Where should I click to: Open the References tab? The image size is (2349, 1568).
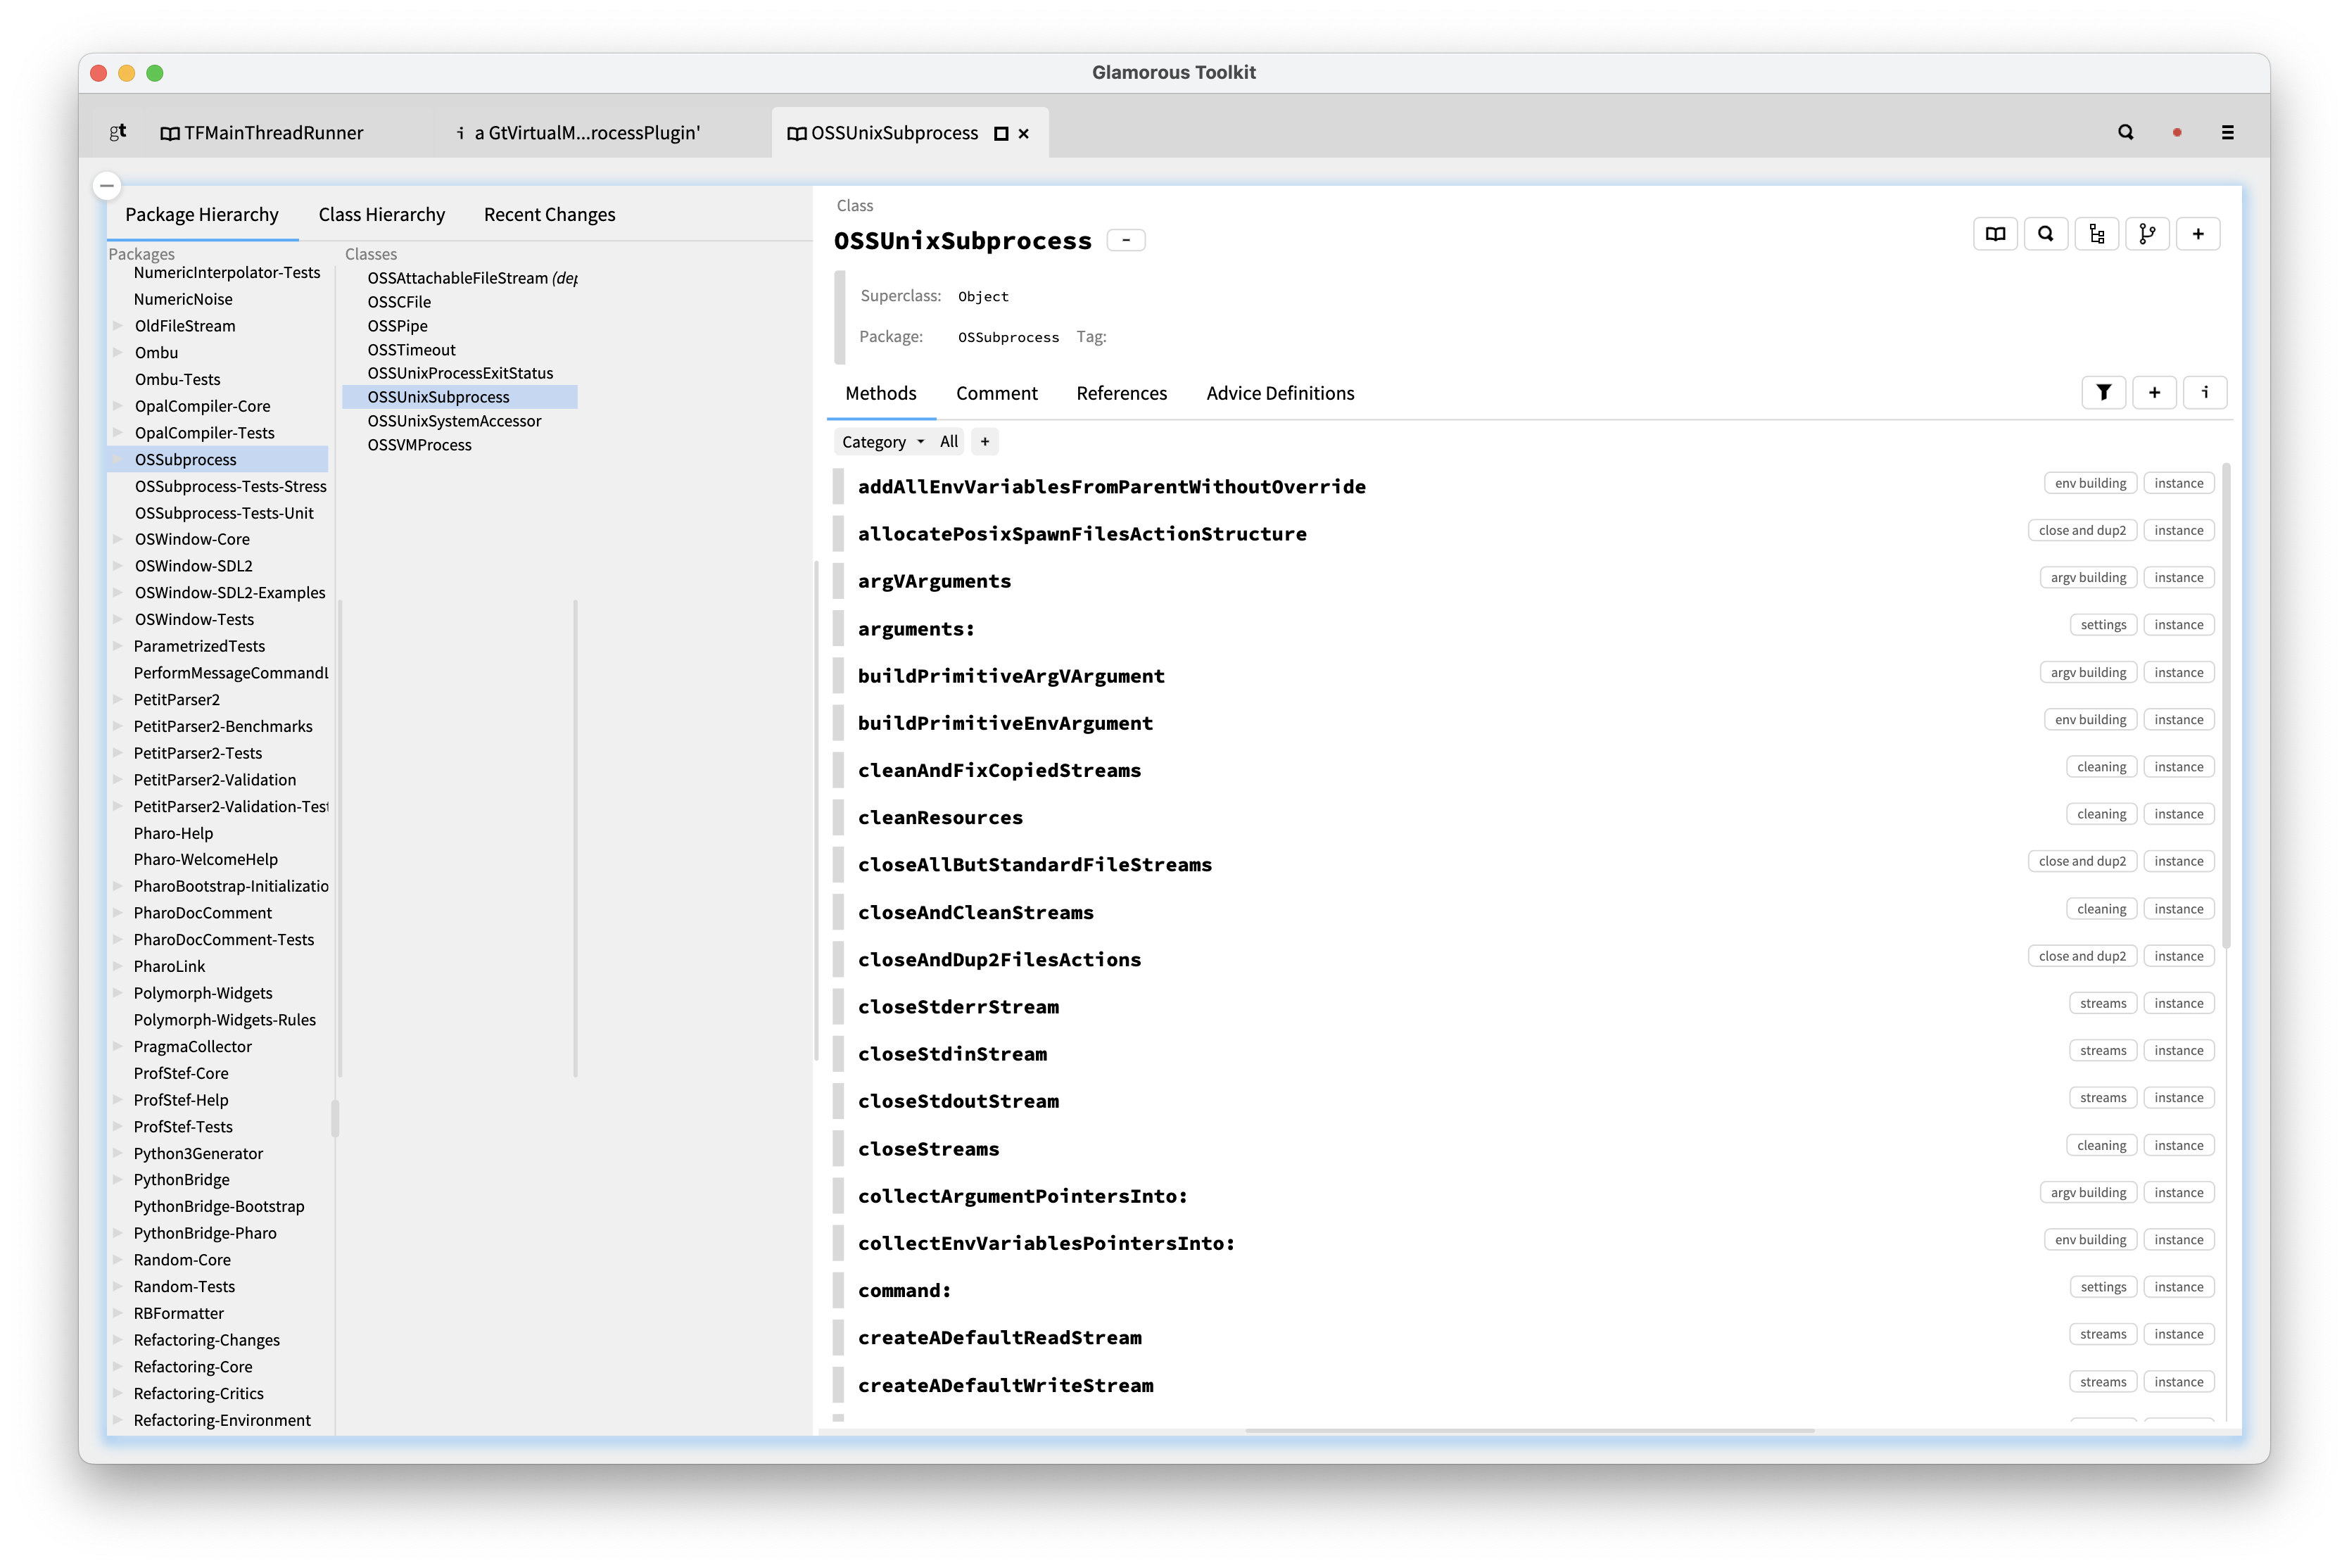1121,394
